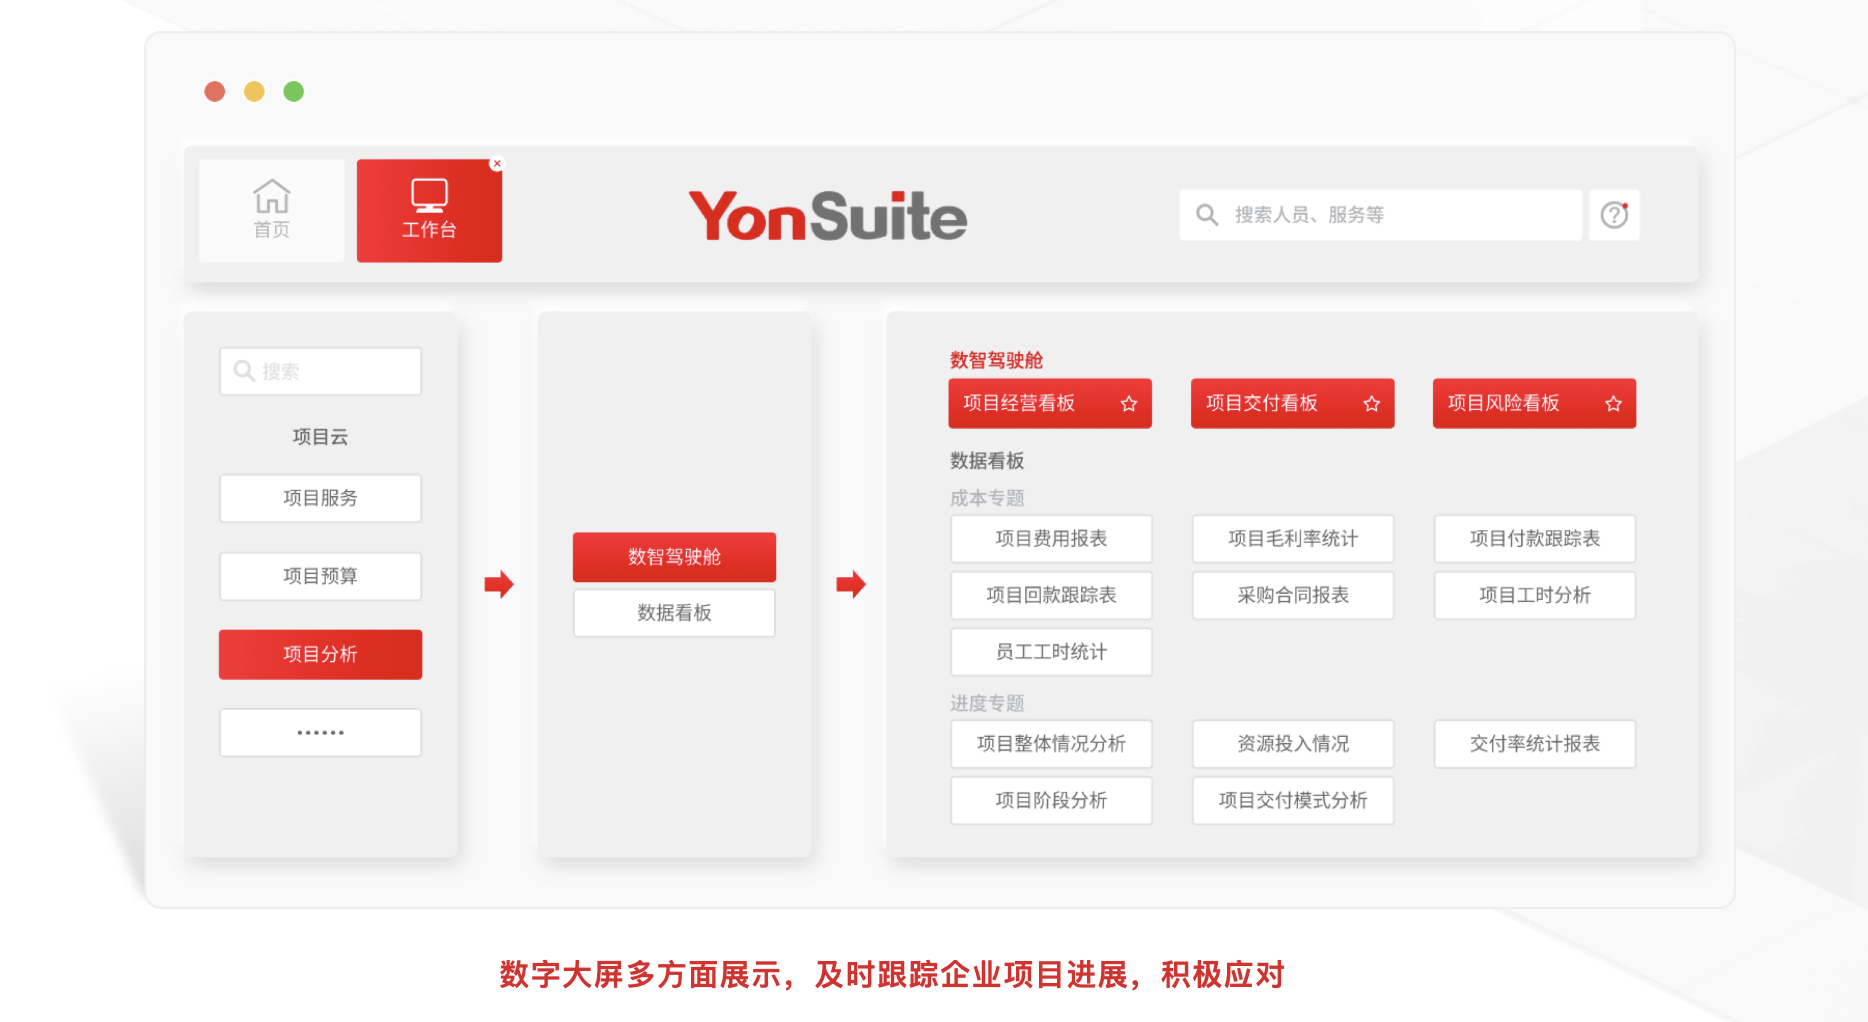Image resolution: width=1868 pixels, height=1022 pixels.
Task: Choose 数智驾驶舱 in the middle panel
Action: pyautogui.click(x=674, y=557)
